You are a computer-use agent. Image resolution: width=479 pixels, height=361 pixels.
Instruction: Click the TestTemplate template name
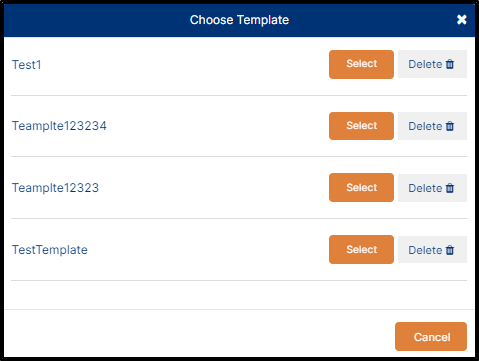(50, 250)
